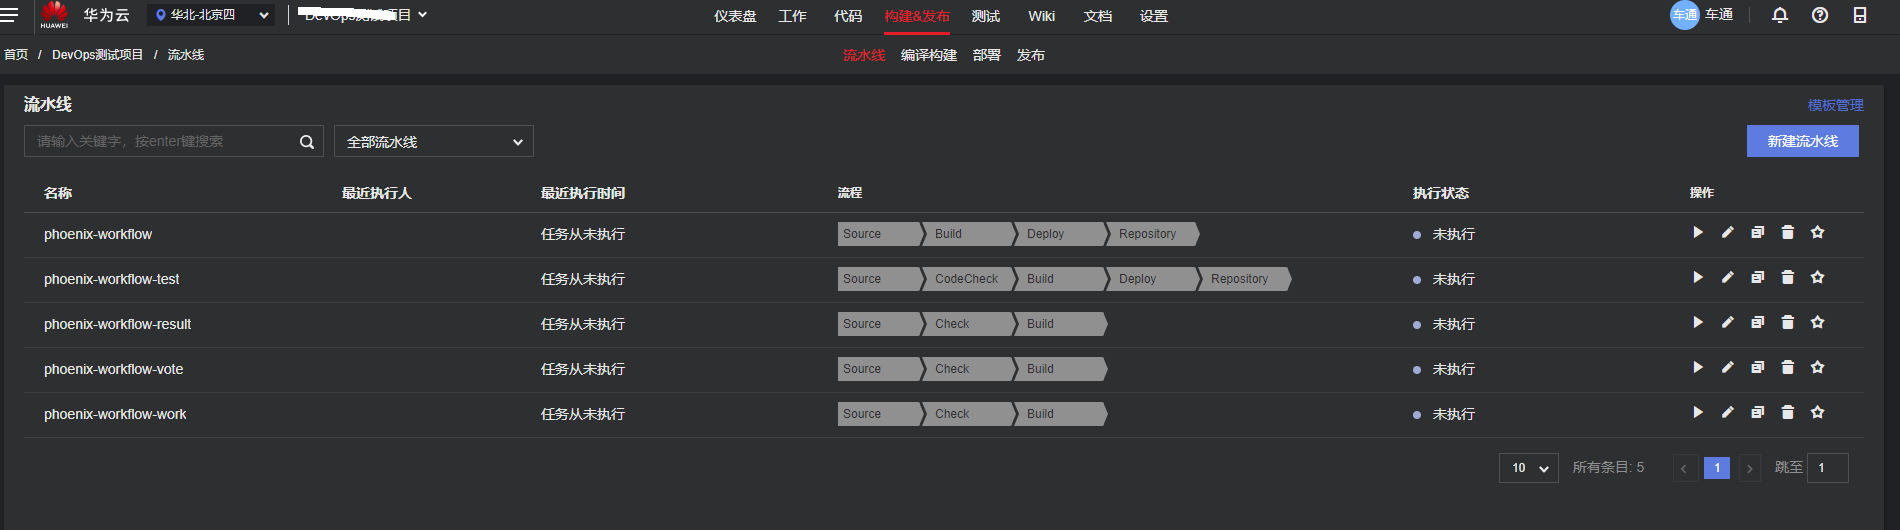
Task: Open the notifications bell
Action: 1780,15
